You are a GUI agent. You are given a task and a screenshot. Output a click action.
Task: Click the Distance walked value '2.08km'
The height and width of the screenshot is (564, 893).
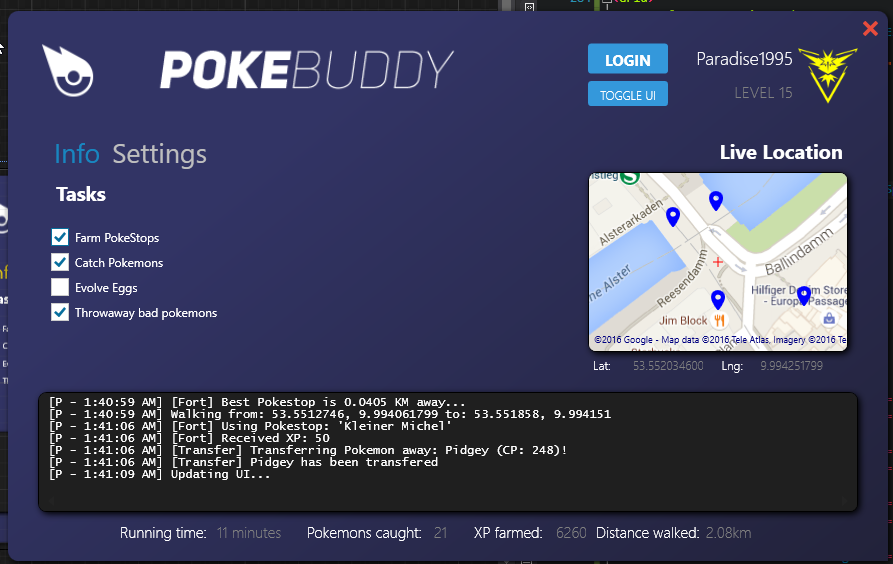click(728, 533)
